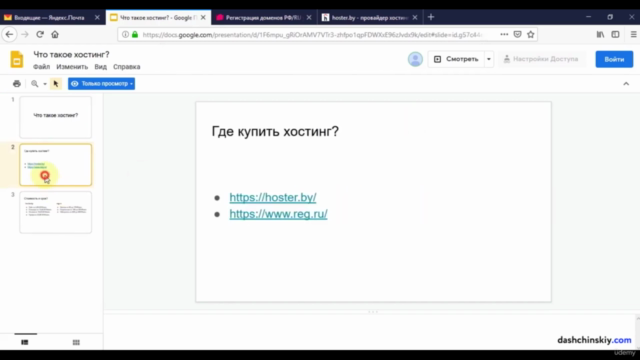This screenshot has width=640, height=360.
Task: Go to browser Home page
Action: click(x=55, y=35)
